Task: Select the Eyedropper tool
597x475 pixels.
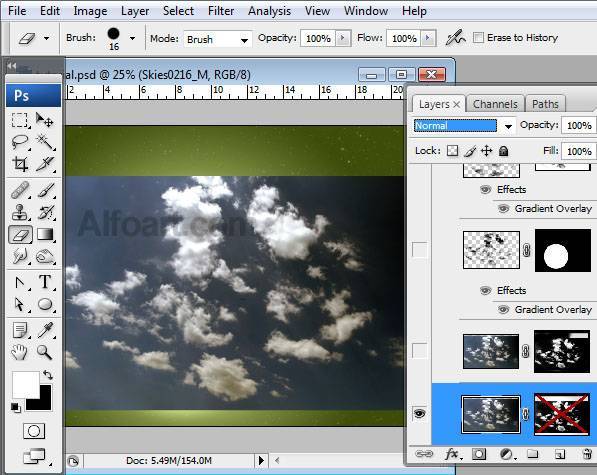Action: tap(45, 330)
